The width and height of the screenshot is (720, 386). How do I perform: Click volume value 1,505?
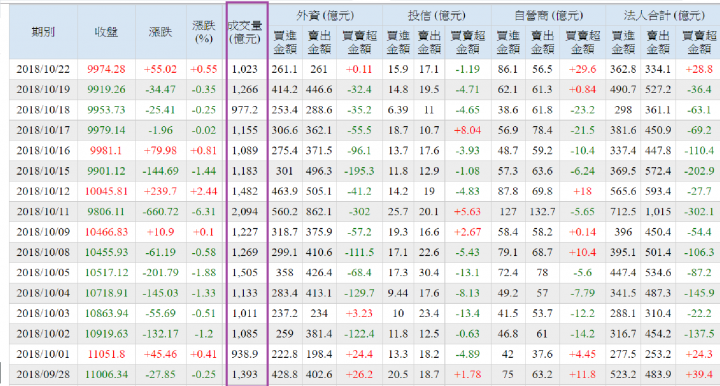pos(245,273)
